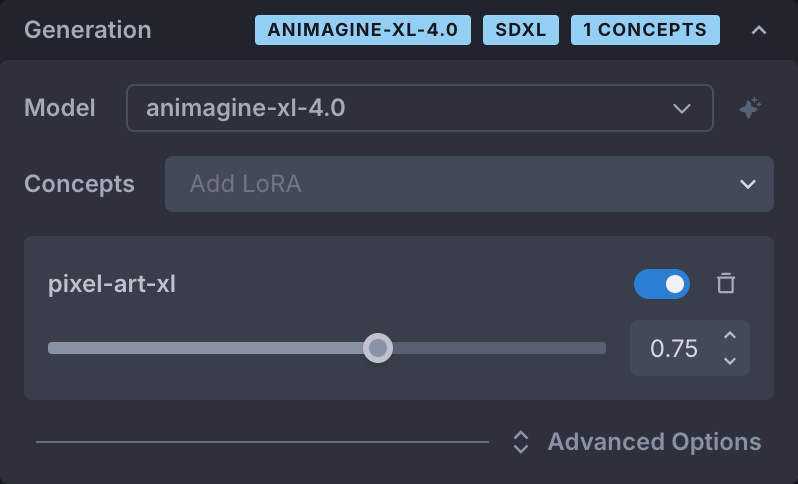The height and width of the screenshot is (484, 798).
Task: Click the up-down arrows icon beside Advanced Options
Action: (x=520, y=442)
